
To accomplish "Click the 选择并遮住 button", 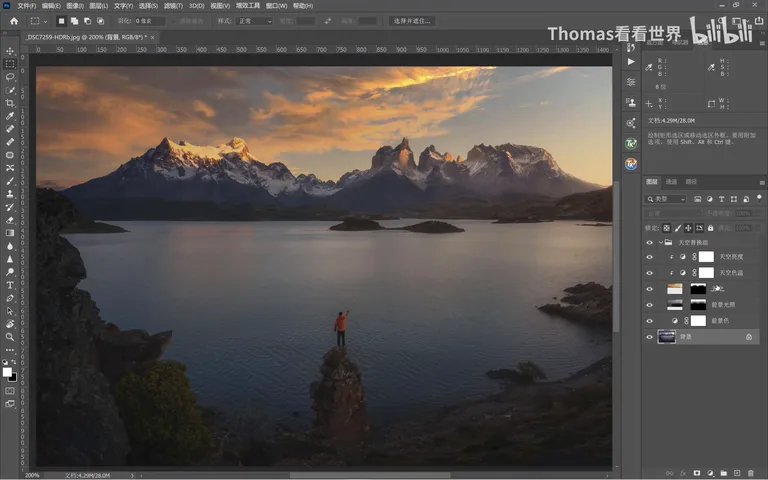I will (x=412, y=21).
